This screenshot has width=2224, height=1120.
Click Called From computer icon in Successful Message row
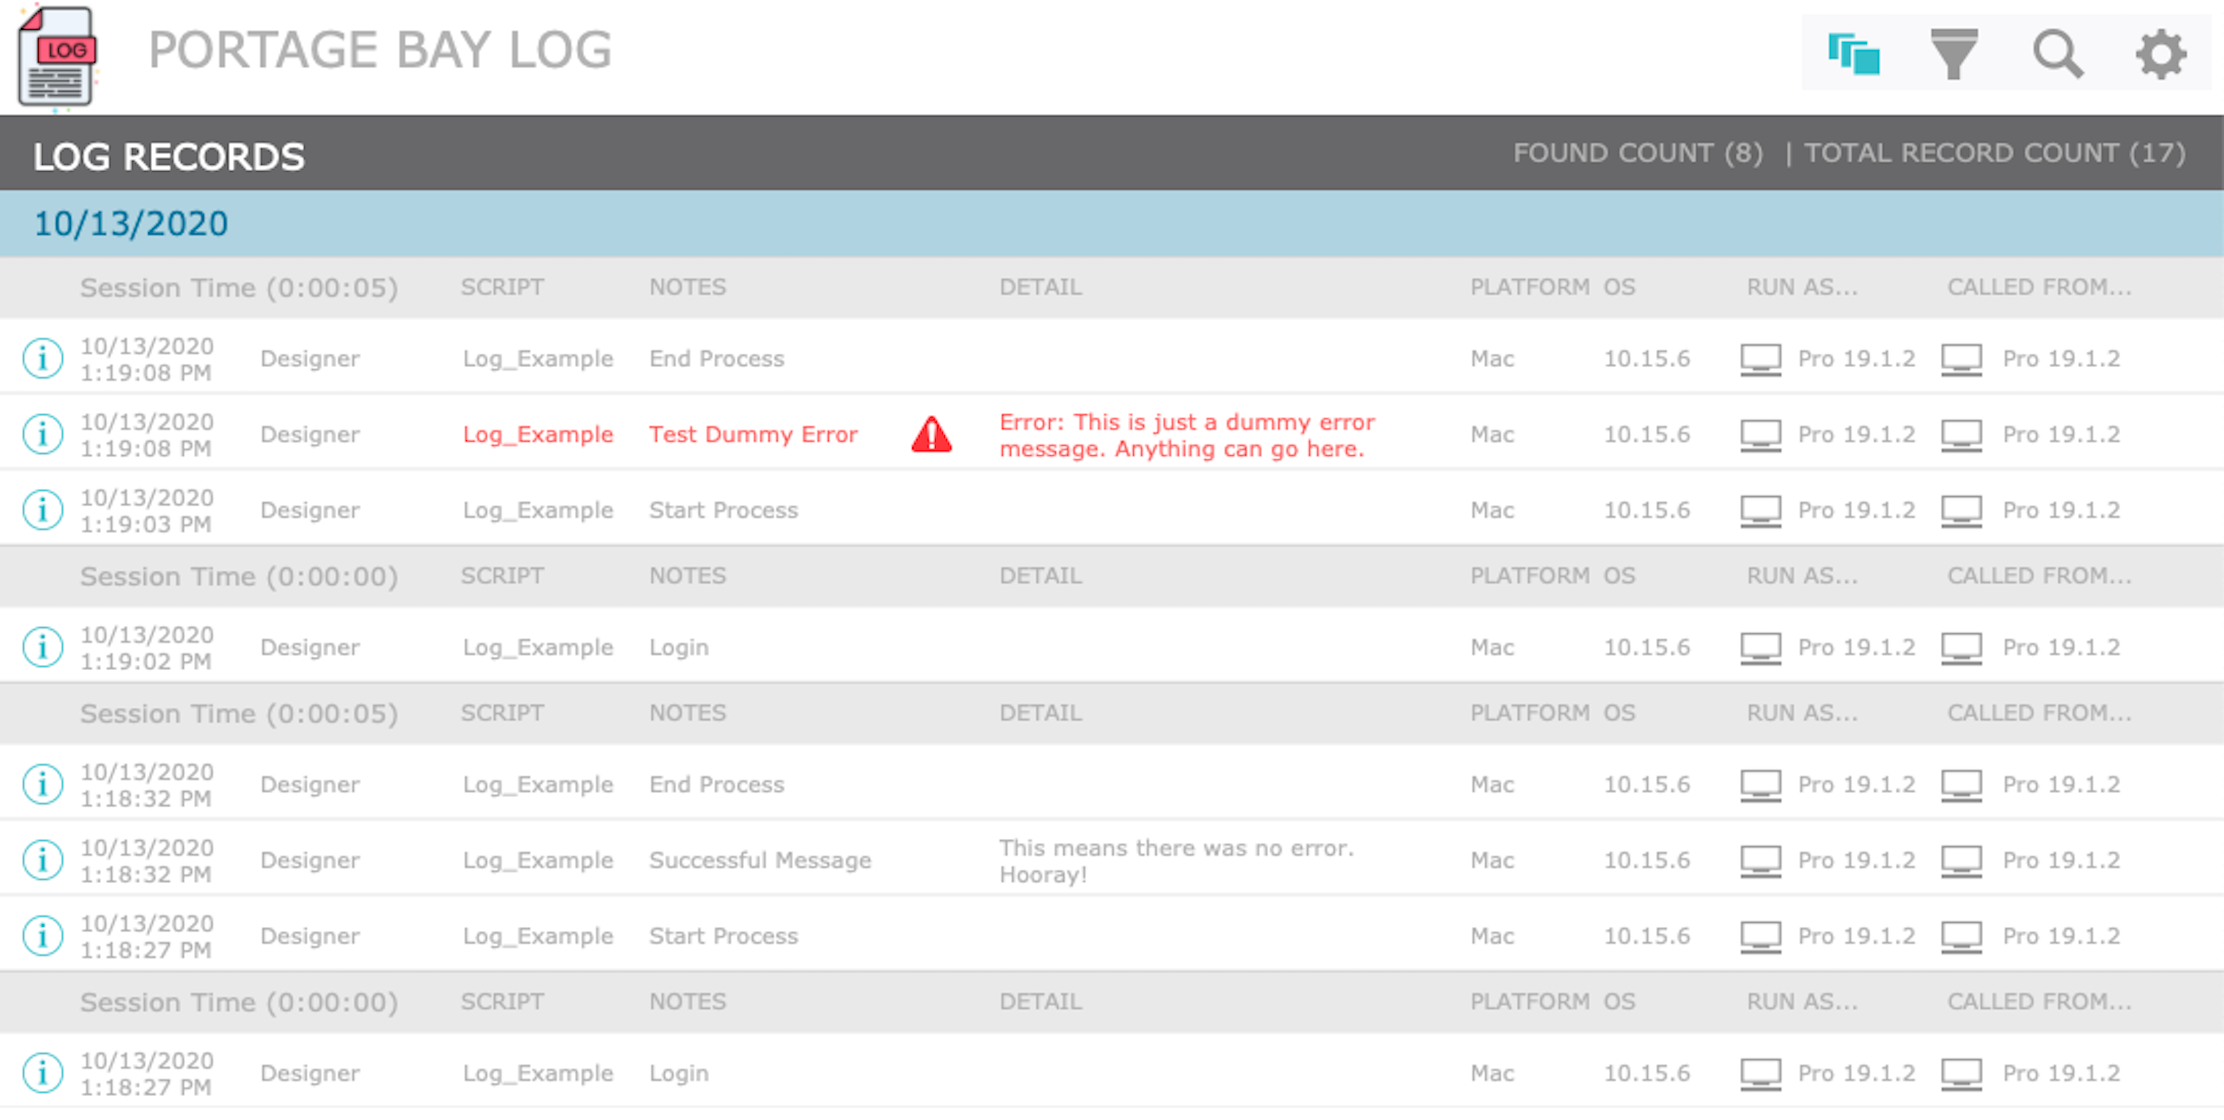click(1962, 862)
